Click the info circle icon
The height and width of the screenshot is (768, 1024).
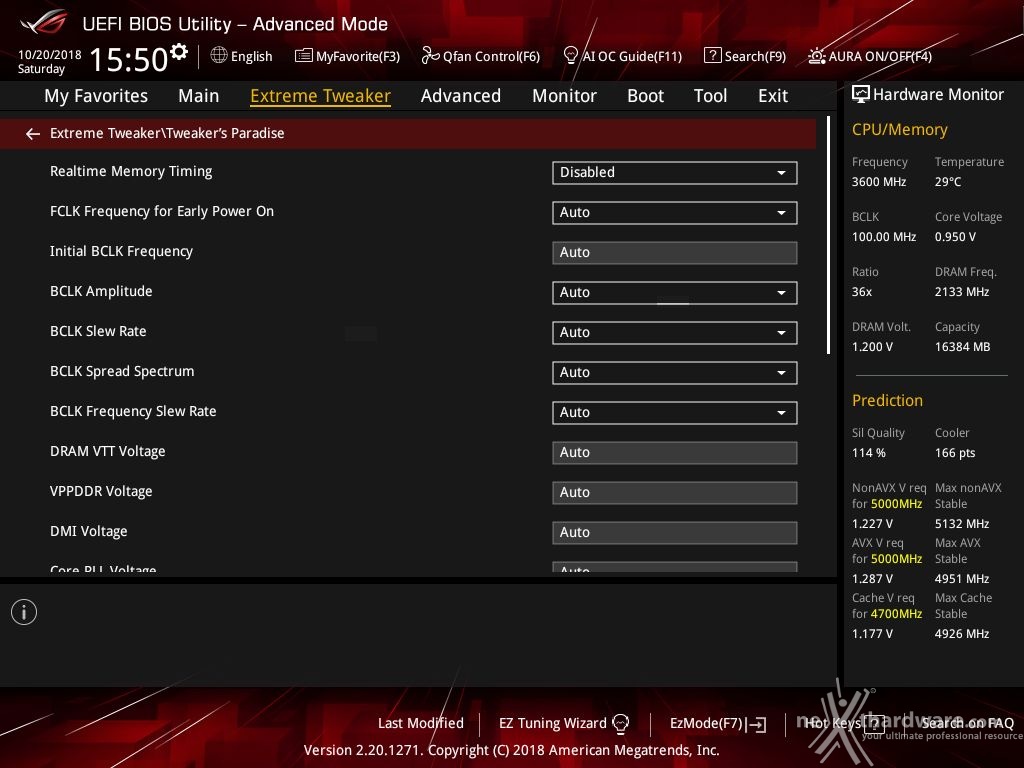[x=24, y=612]
